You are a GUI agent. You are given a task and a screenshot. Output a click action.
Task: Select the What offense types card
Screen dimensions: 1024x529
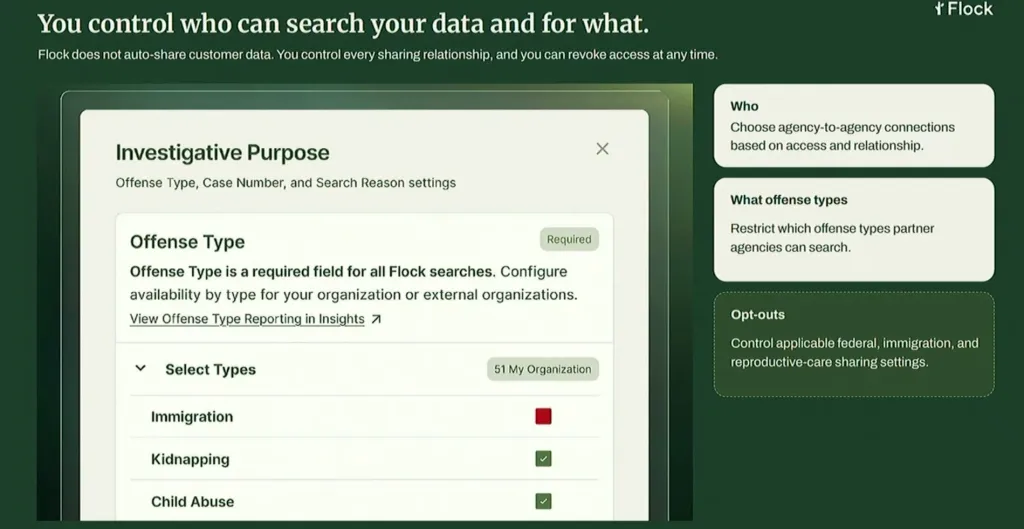click(x=854, y=229)
